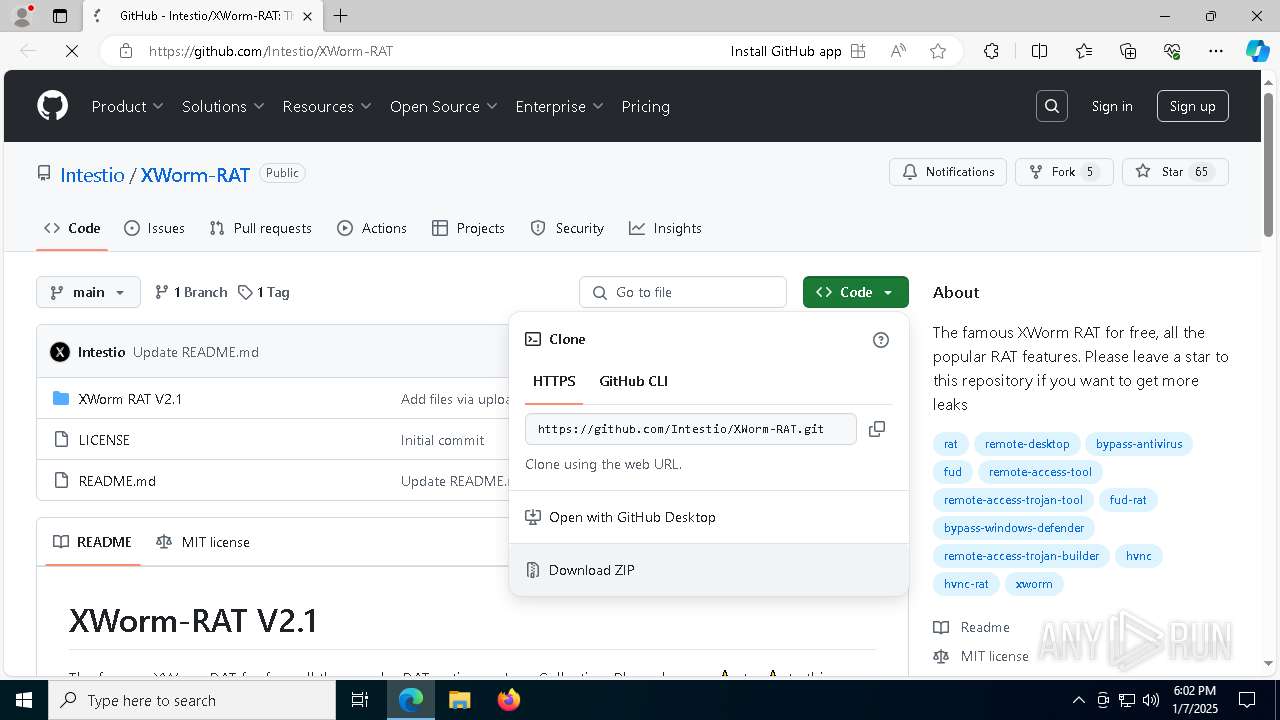View site information lock icon
Viewport: 1280px width, 720px height.
pyautogui.click(x=126, y=51)
